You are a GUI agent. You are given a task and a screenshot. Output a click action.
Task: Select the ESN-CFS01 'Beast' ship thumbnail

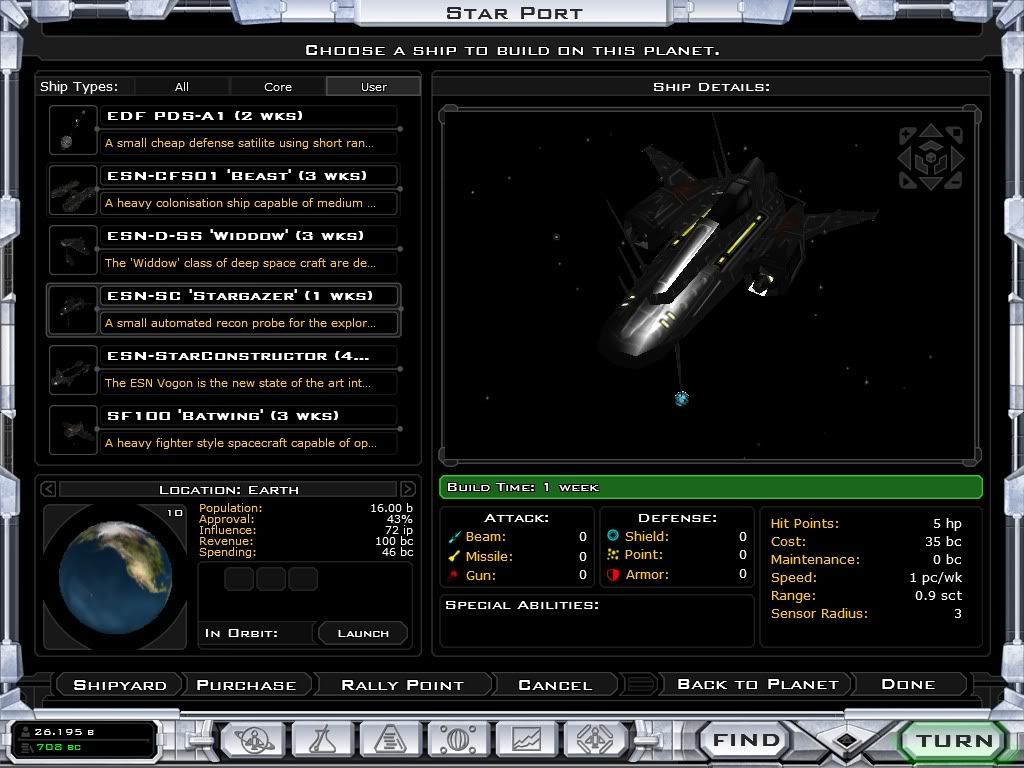[x=73, y=190]
